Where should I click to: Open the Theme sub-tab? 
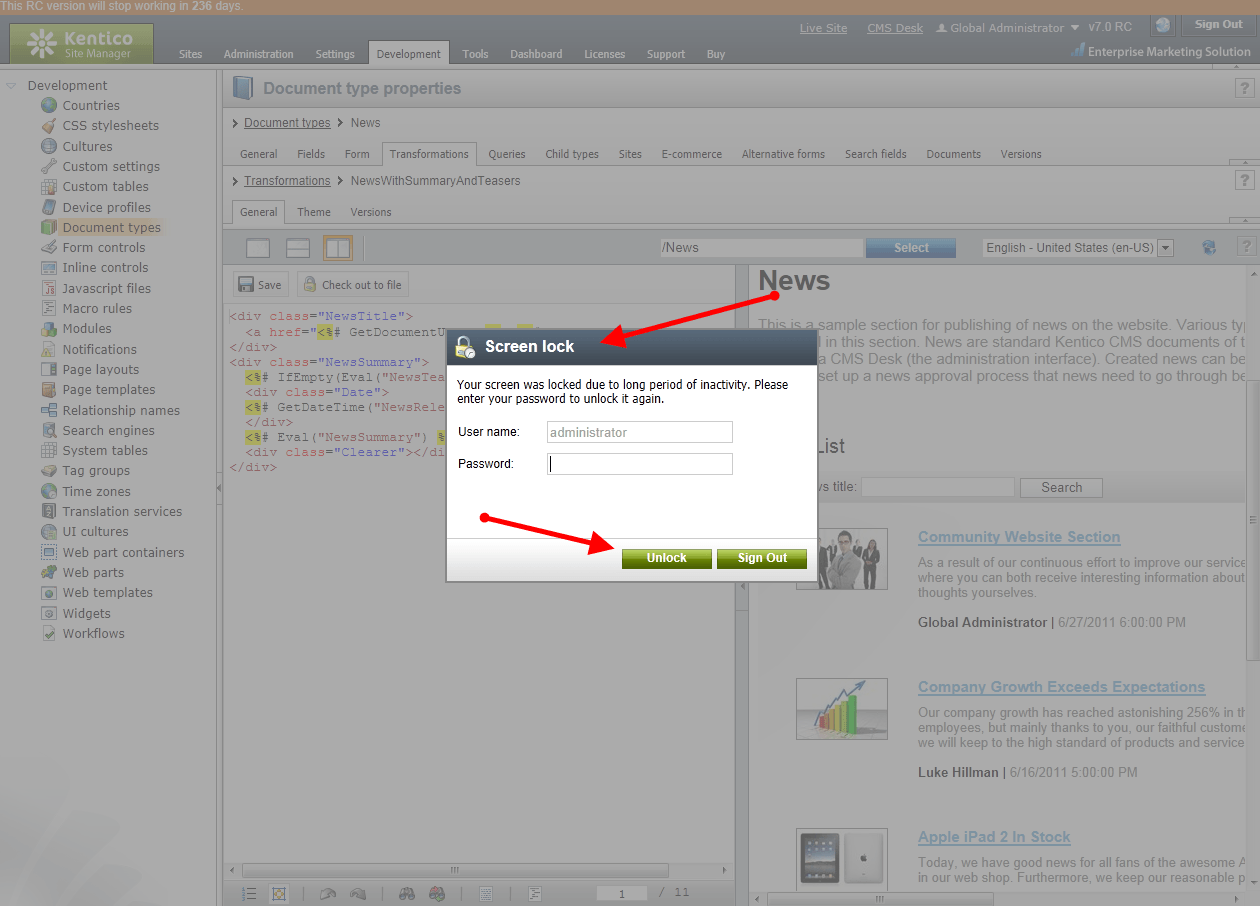click(314, 212)
